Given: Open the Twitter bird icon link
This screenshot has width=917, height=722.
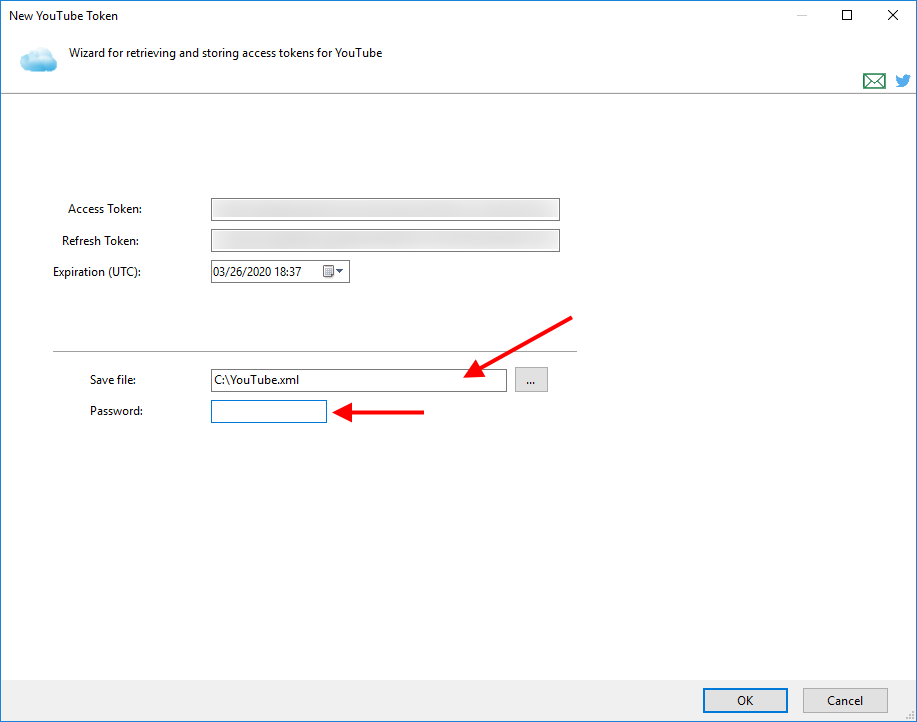Looking at the screenshot, I should tap(903, 81).
